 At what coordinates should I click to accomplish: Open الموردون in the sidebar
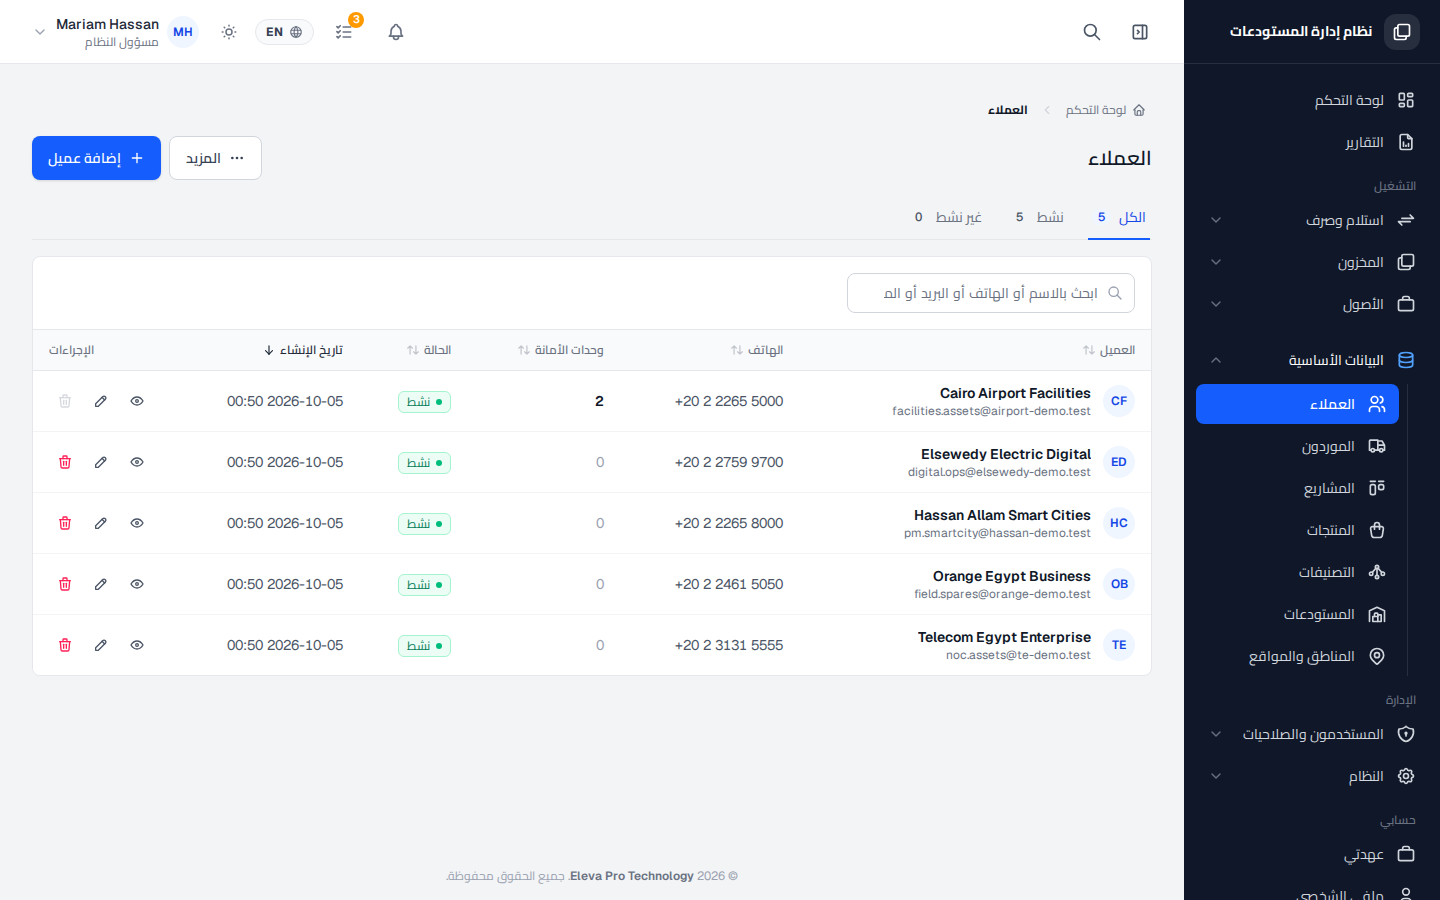coord(1298,446)
